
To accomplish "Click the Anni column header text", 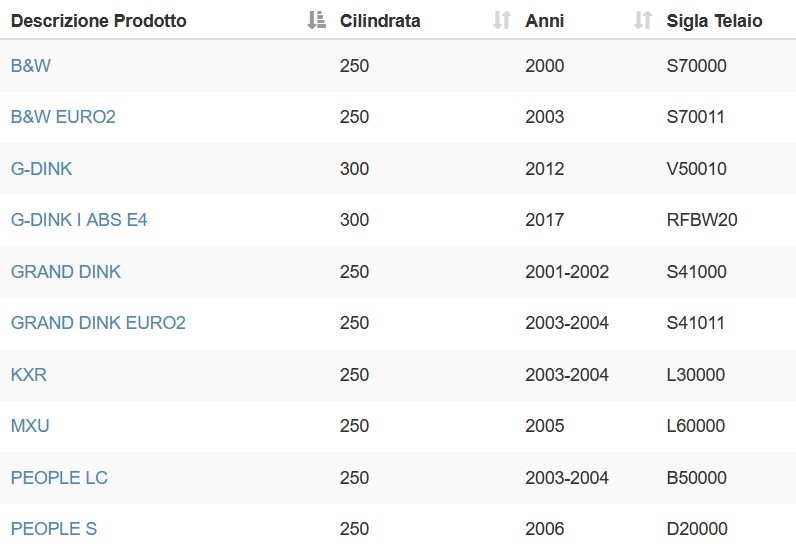I will pos(544,21).
